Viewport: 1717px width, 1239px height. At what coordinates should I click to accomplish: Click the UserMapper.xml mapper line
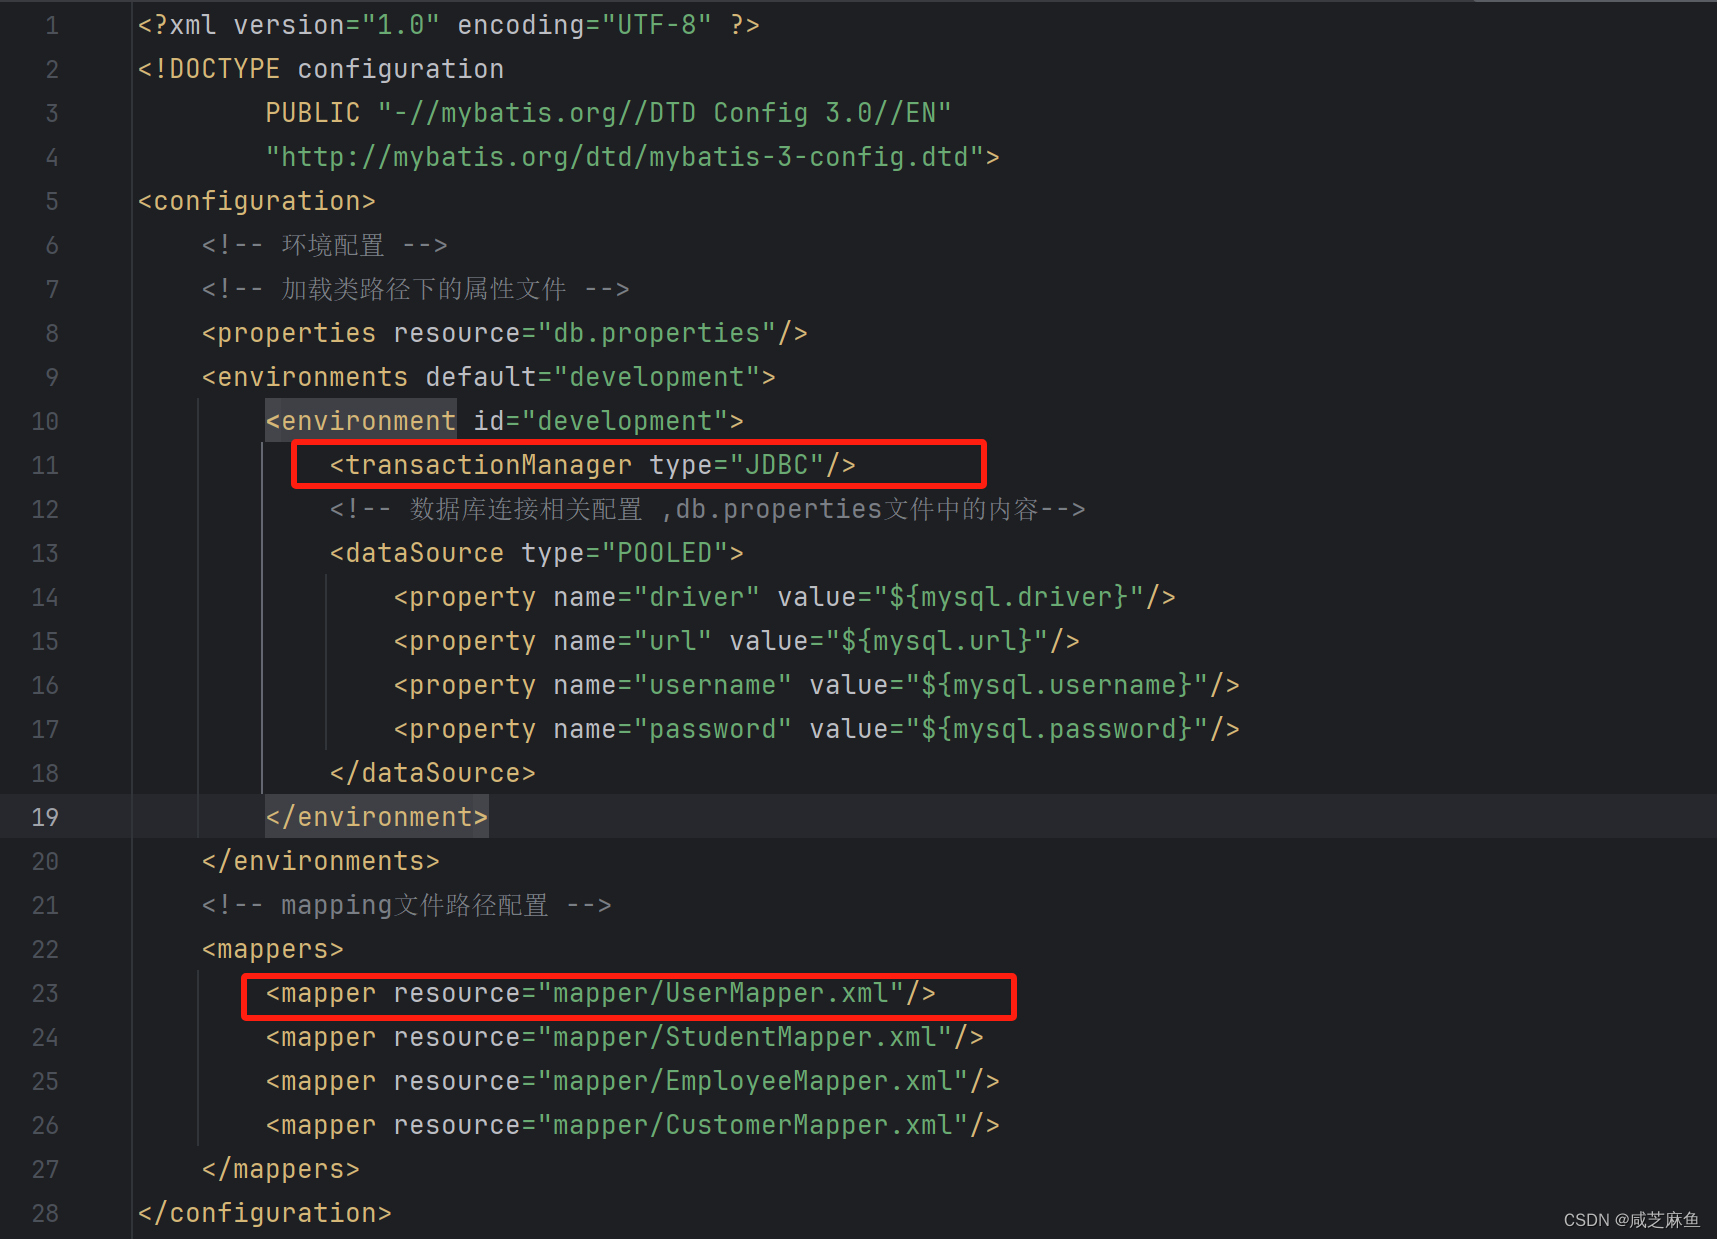point(601,993)
